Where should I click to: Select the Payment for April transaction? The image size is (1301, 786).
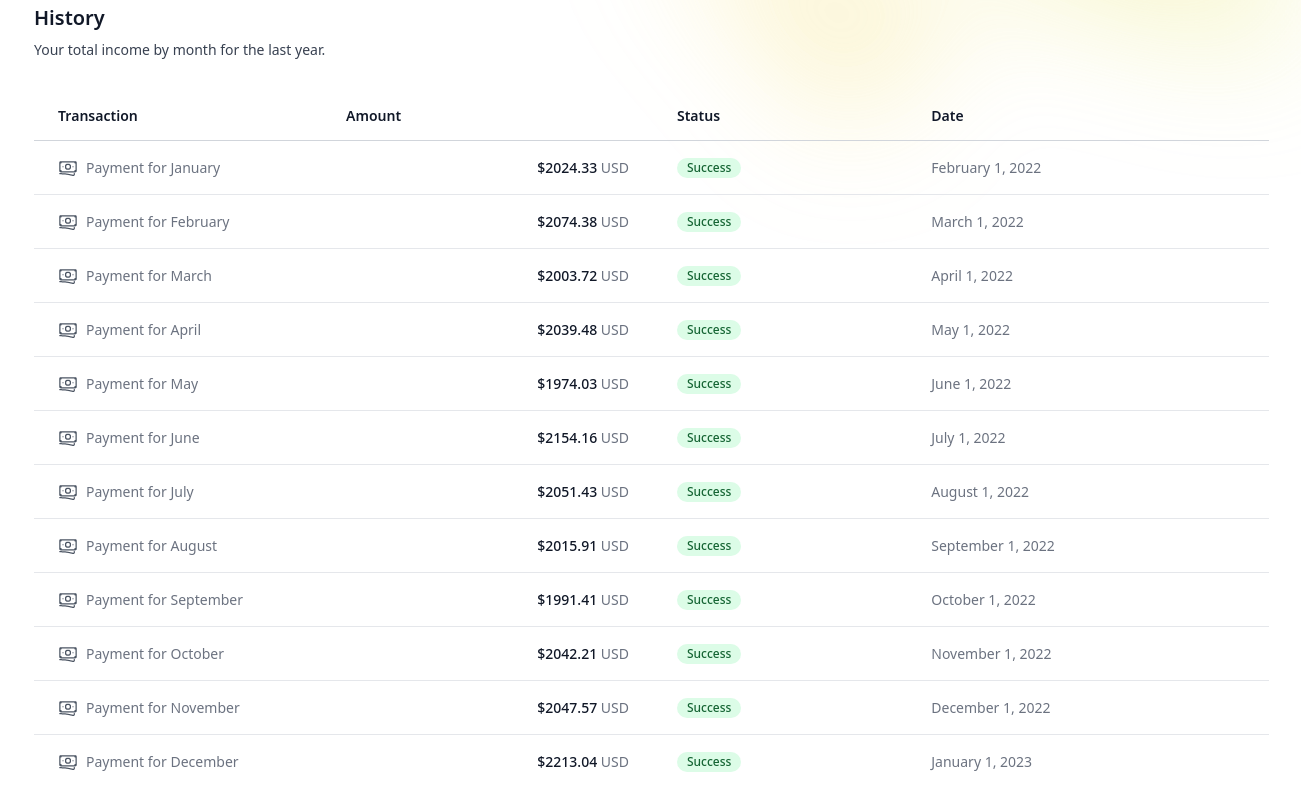[143, 330]
